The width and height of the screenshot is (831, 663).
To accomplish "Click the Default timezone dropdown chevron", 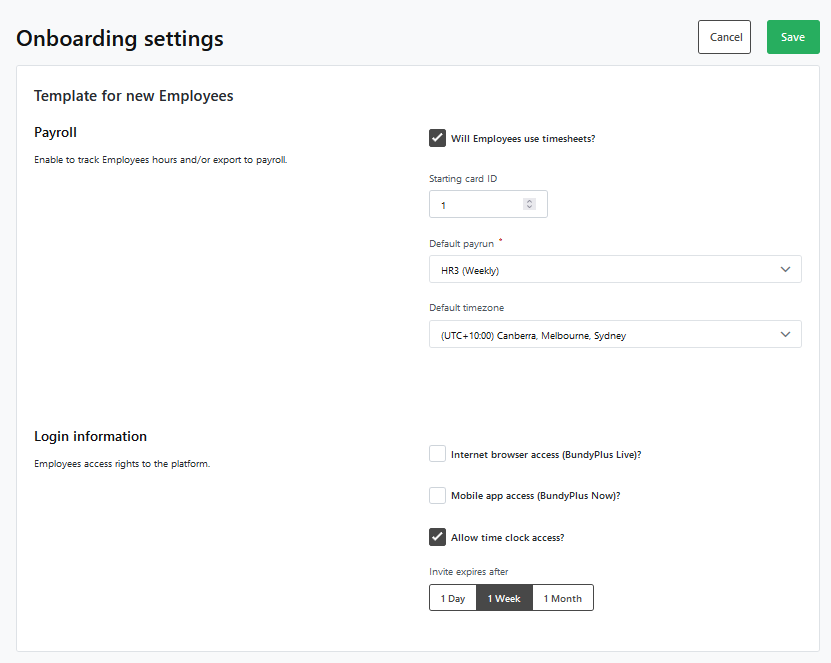I will tap(786, 334).
